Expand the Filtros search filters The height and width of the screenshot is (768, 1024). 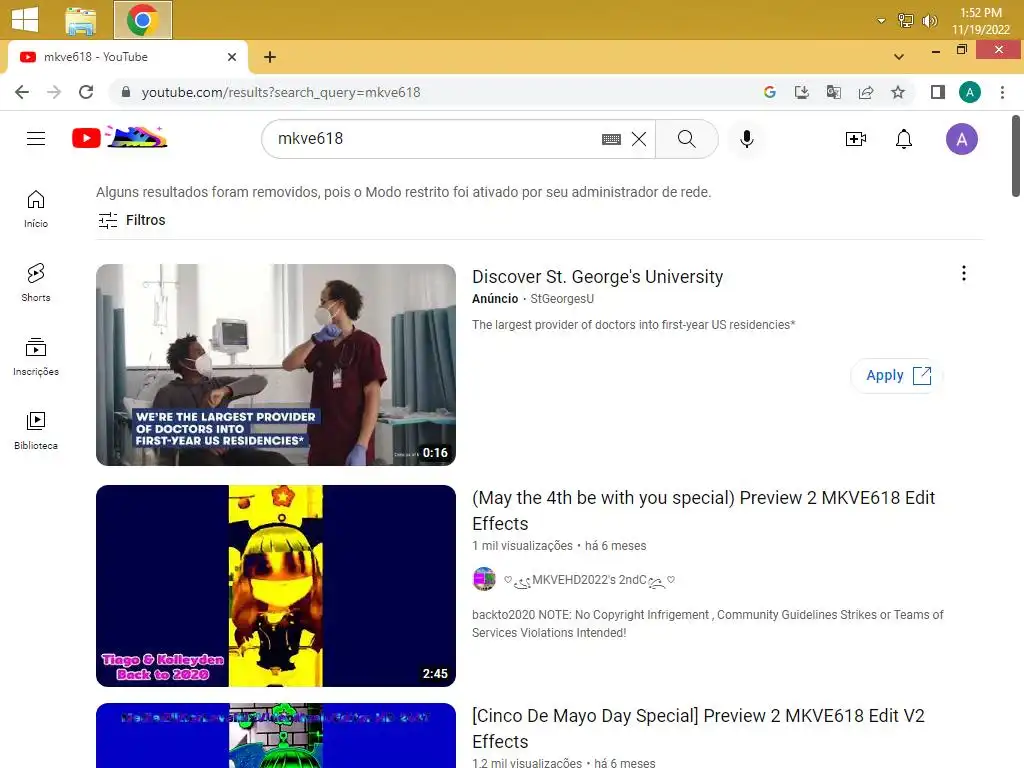coord(132,220)
